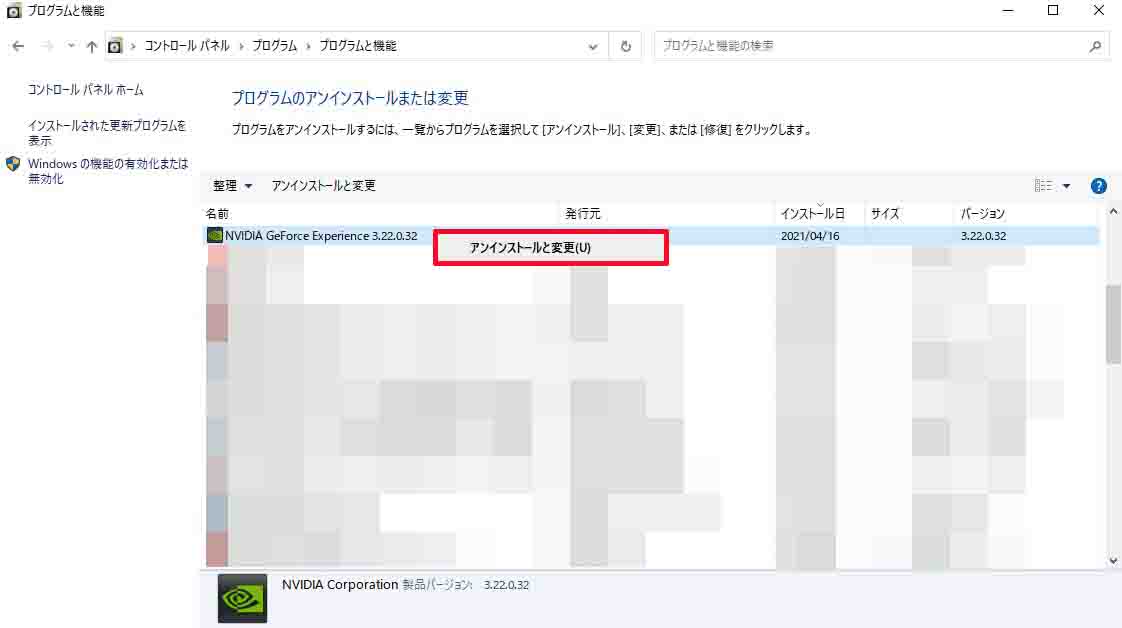Select NVIDIA GeForce Experience 3.22.0.32 row

tap(651, 235)
